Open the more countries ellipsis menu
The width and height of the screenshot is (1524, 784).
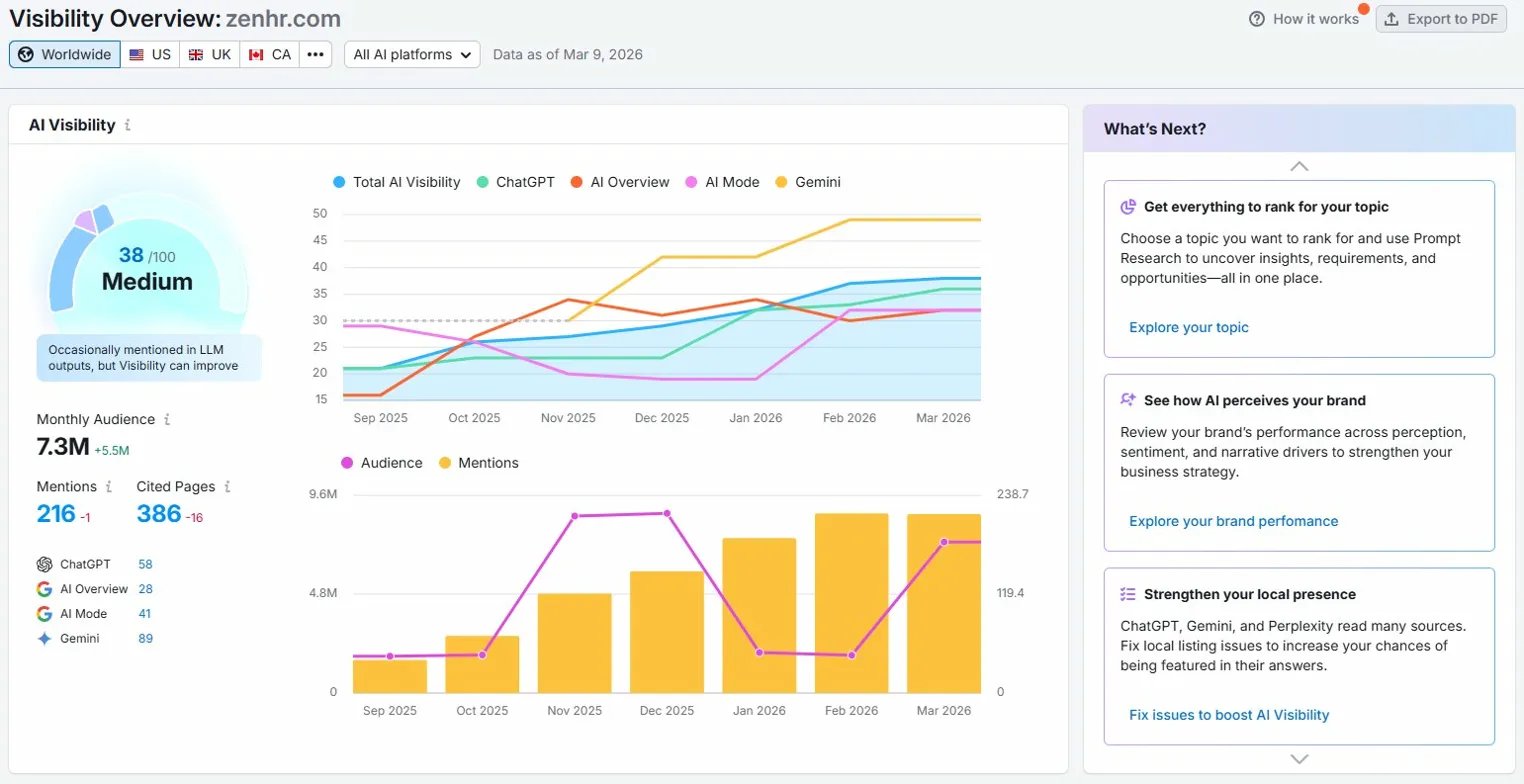click(x=315, y=54)
